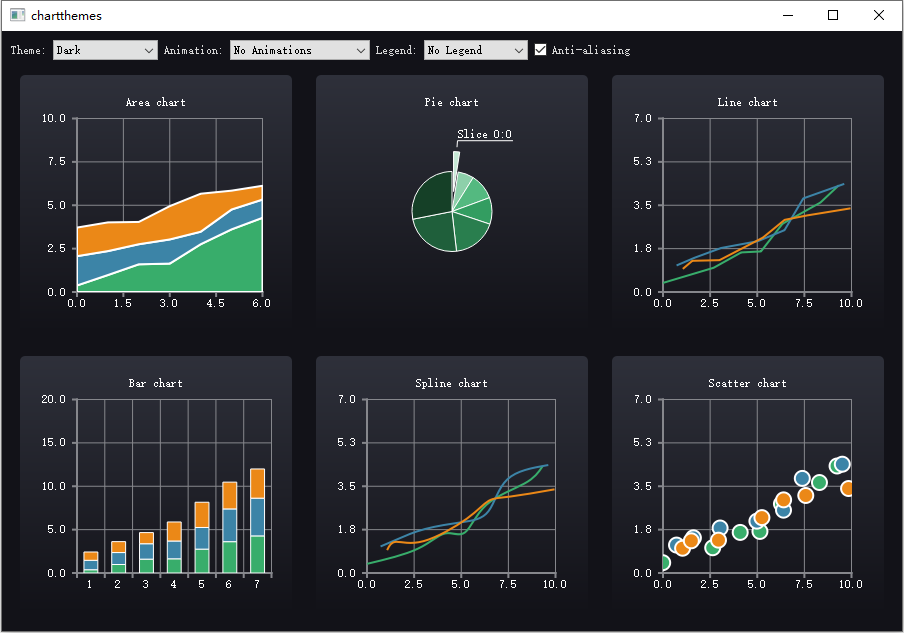Click the Slice 0:0 label
Screen dimensions: 904x633
coord(484,134)
